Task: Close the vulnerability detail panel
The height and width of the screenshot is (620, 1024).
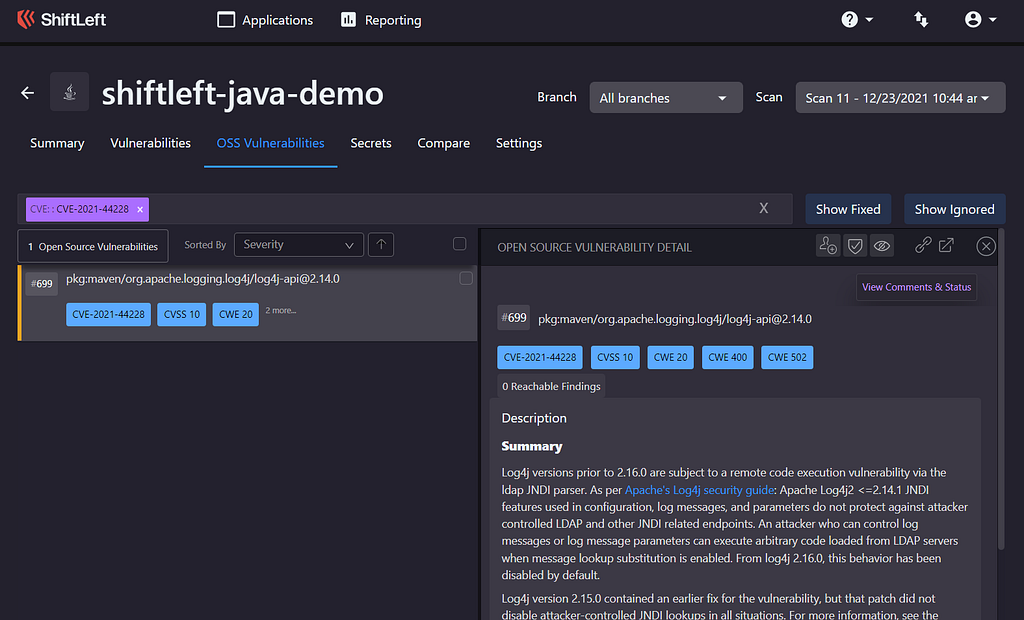Action: pos(986,246)
